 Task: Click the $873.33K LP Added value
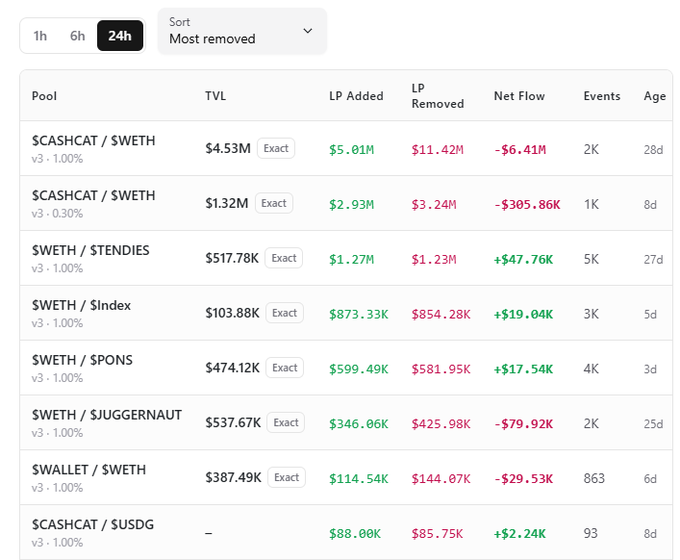point(358,314)
